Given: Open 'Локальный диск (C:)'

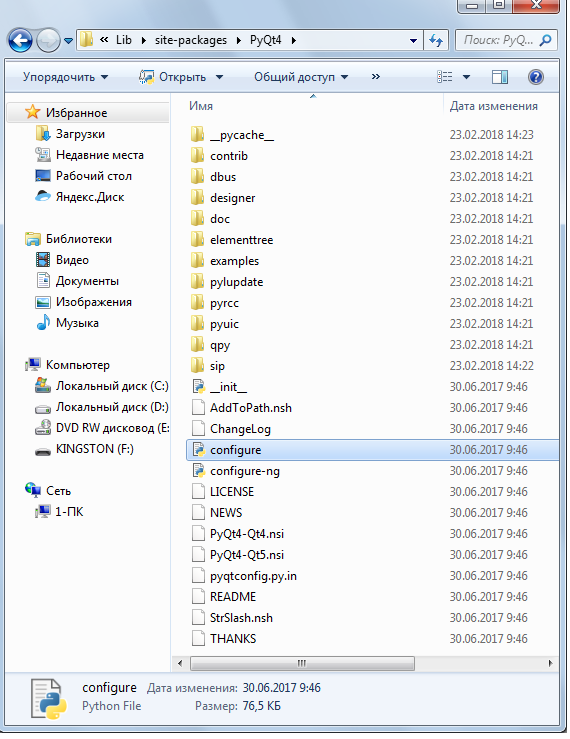Looking at the screenshot, I should pos(112,386).
